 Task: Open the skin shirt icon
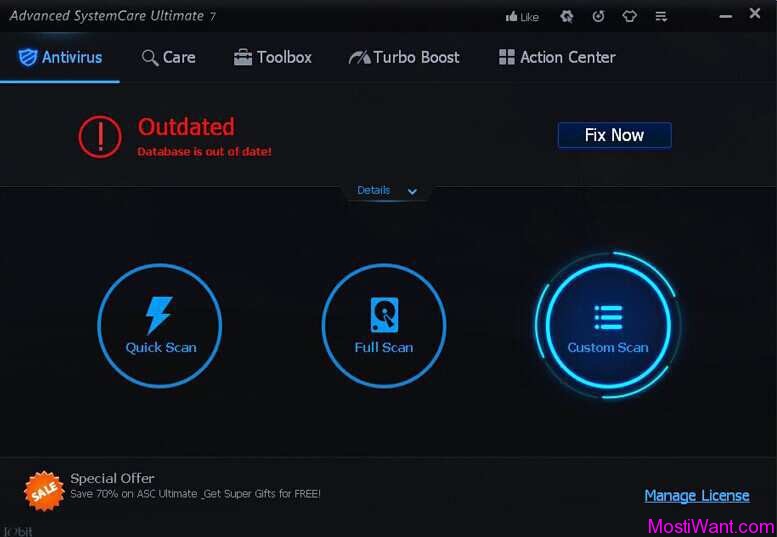(629, 16)
